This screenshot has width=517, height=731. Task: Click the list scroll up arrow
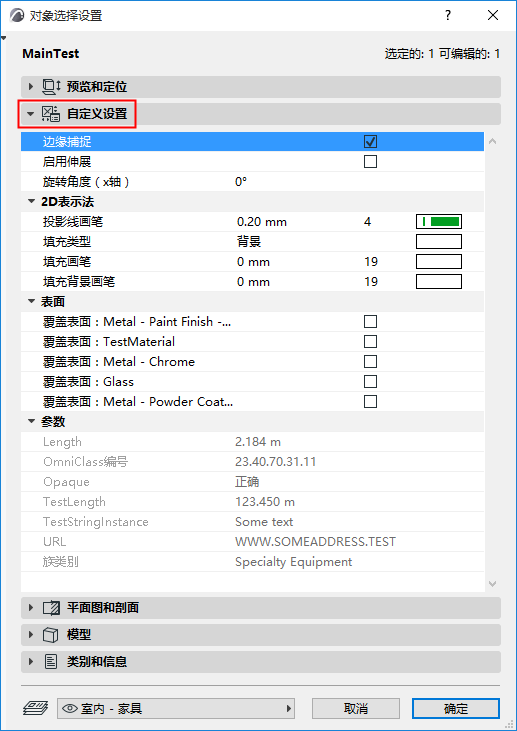point(492,141)
